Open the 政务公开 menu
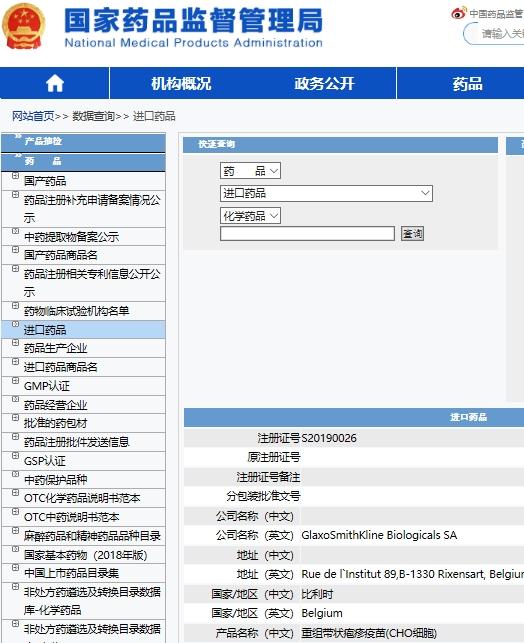524x643 pixels. 324,84
